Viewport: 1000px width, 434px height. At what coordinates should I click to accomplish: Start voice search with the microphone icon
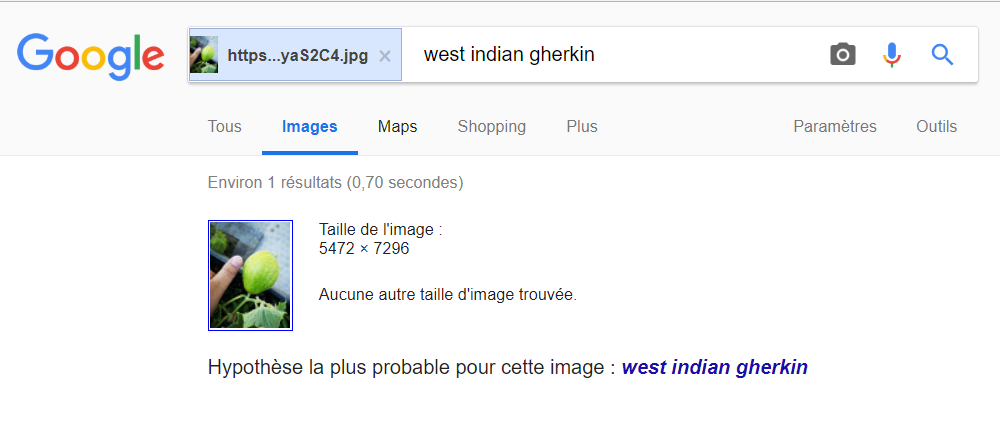[892, 54]
